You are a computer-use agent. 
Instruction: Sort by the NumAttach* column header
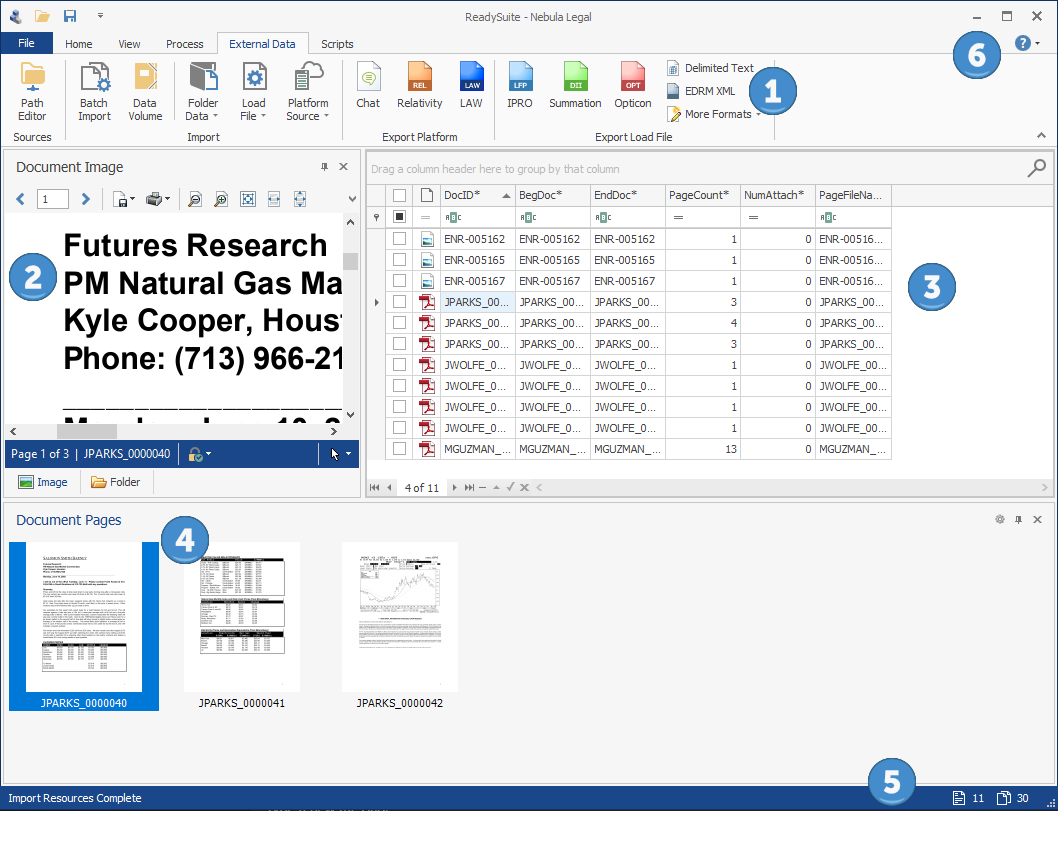(x=777, y=196)
